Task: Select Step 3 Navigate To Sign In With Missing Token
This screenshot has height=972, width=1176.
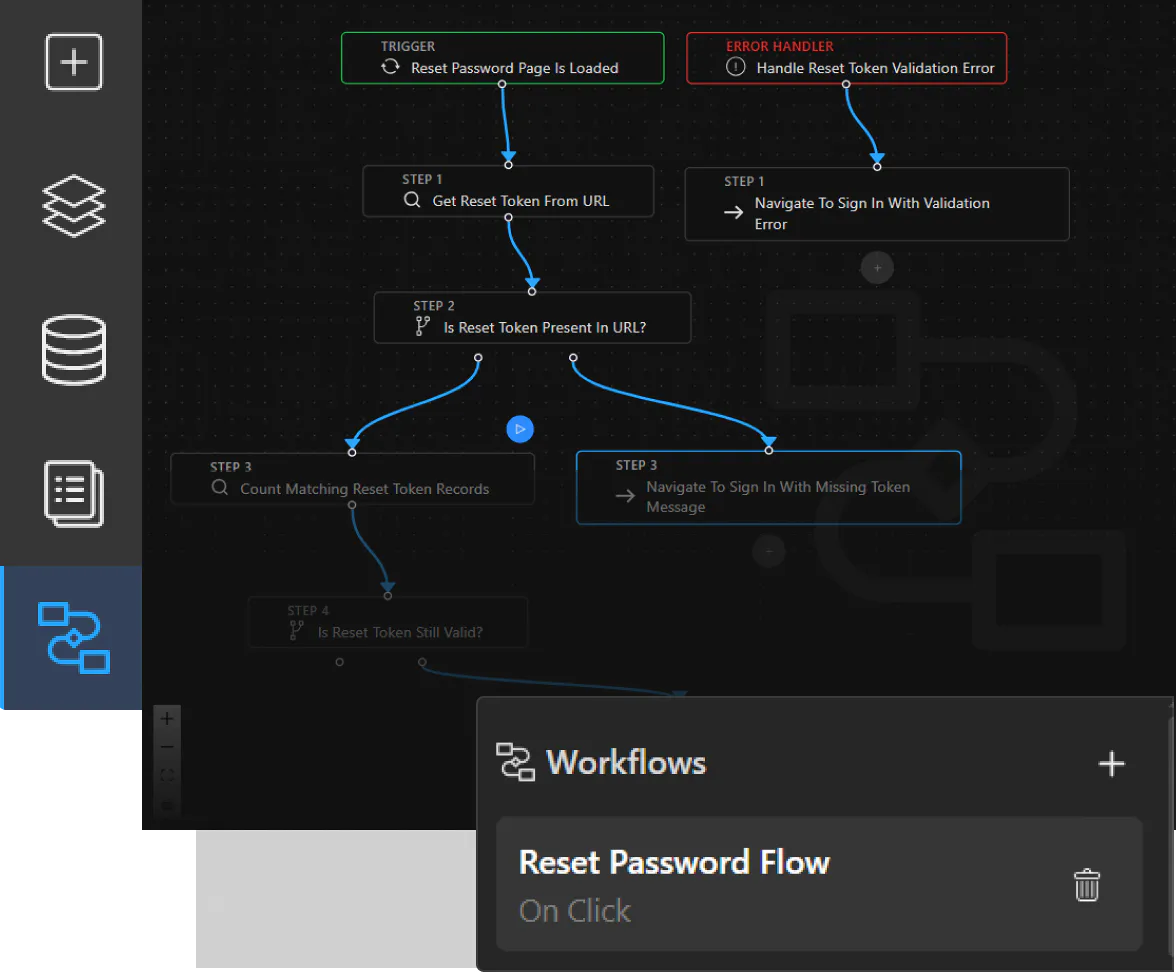Action: 769,488
